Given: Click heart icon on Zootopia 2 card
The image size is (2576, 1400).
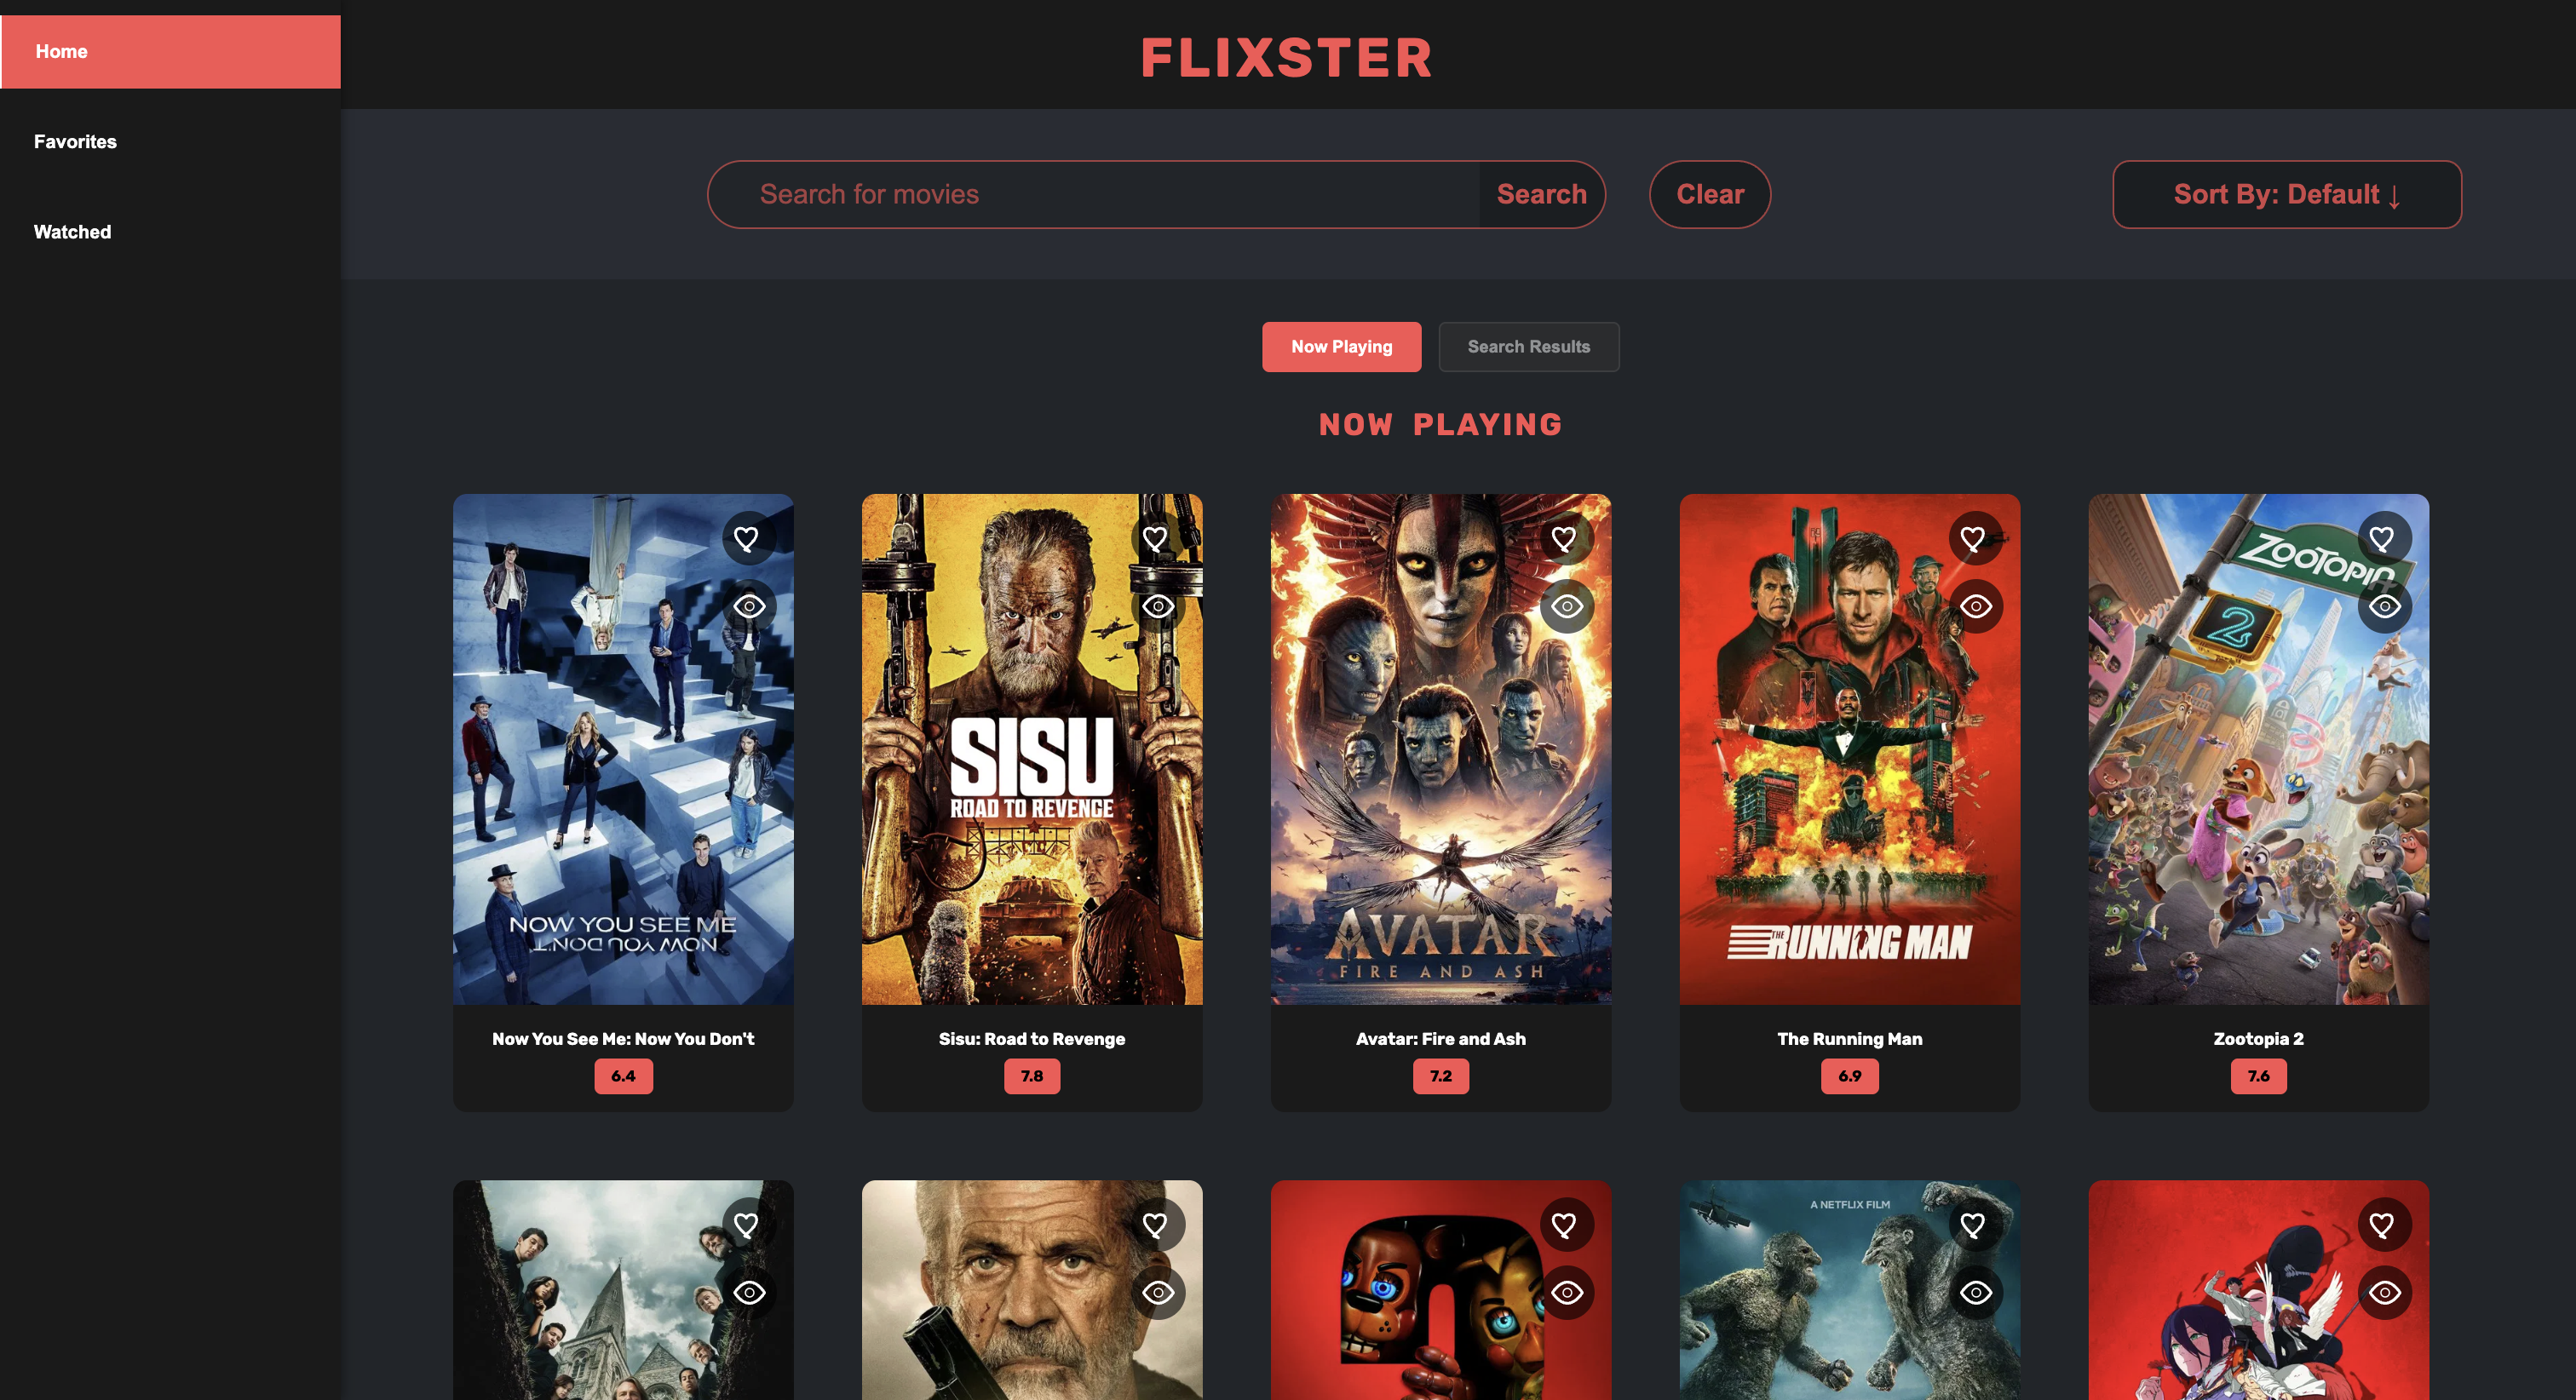Looking at the screenshot, I should click(x=2383, y=539).
